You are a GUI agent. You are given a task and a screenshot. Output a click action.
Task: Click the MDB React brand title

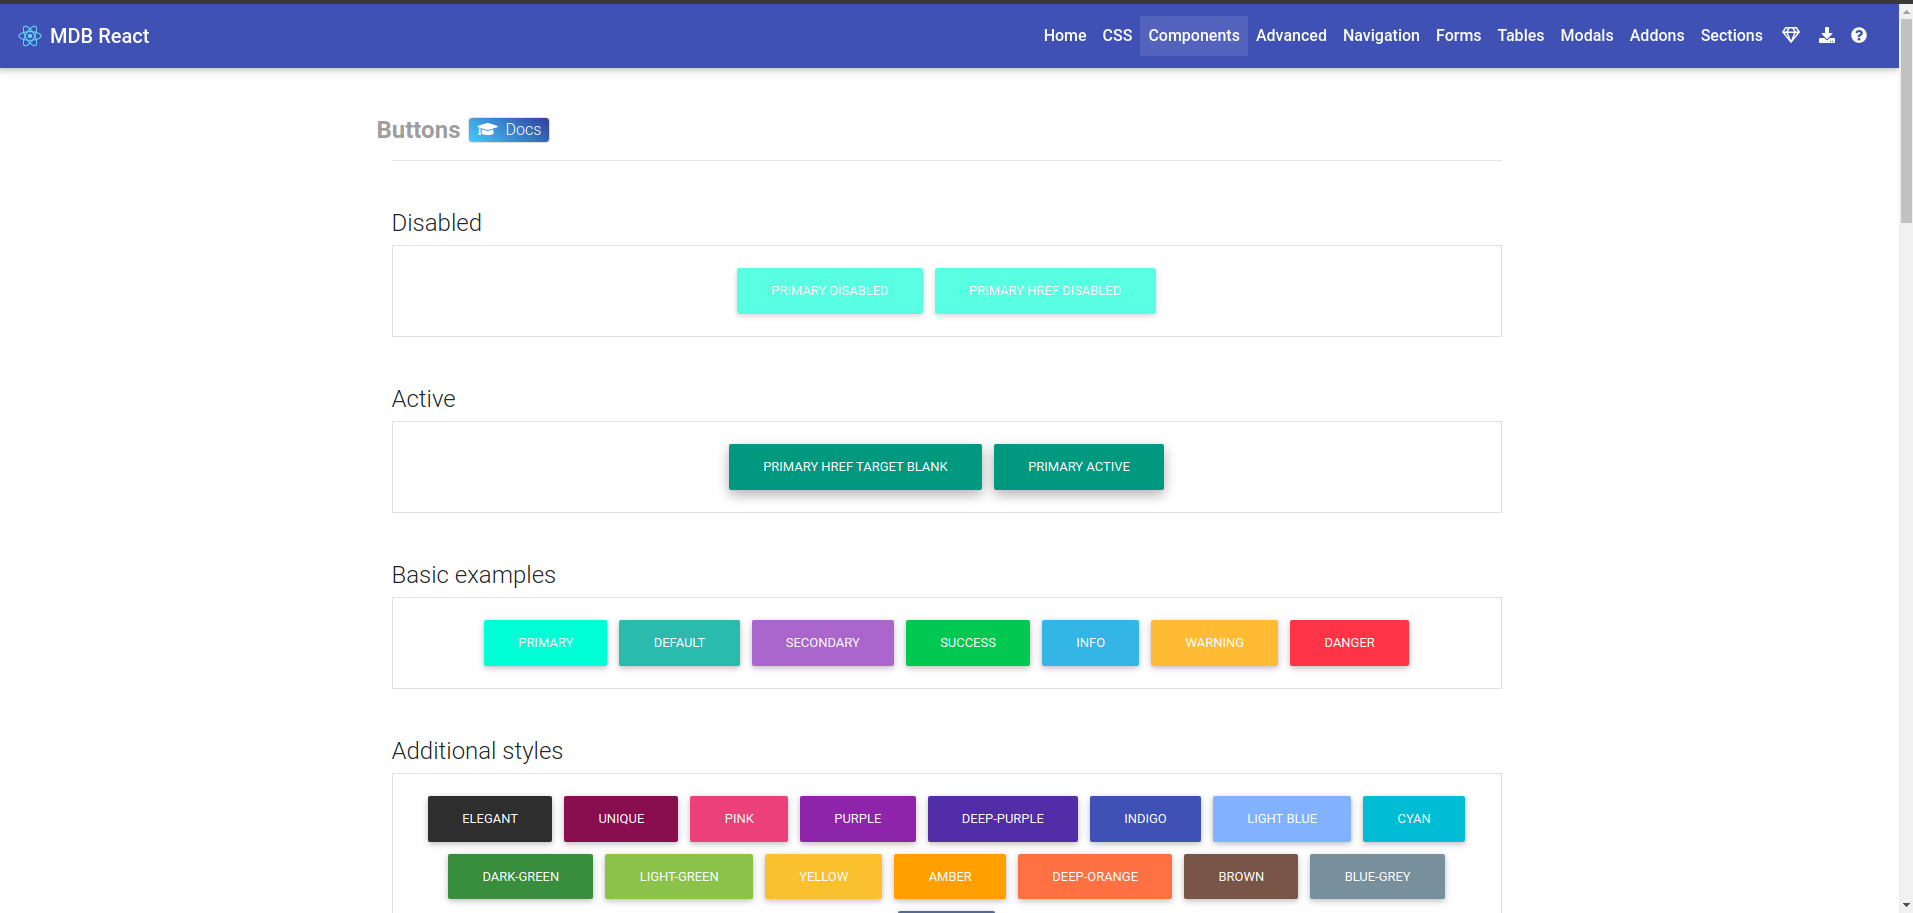(100, 36)
